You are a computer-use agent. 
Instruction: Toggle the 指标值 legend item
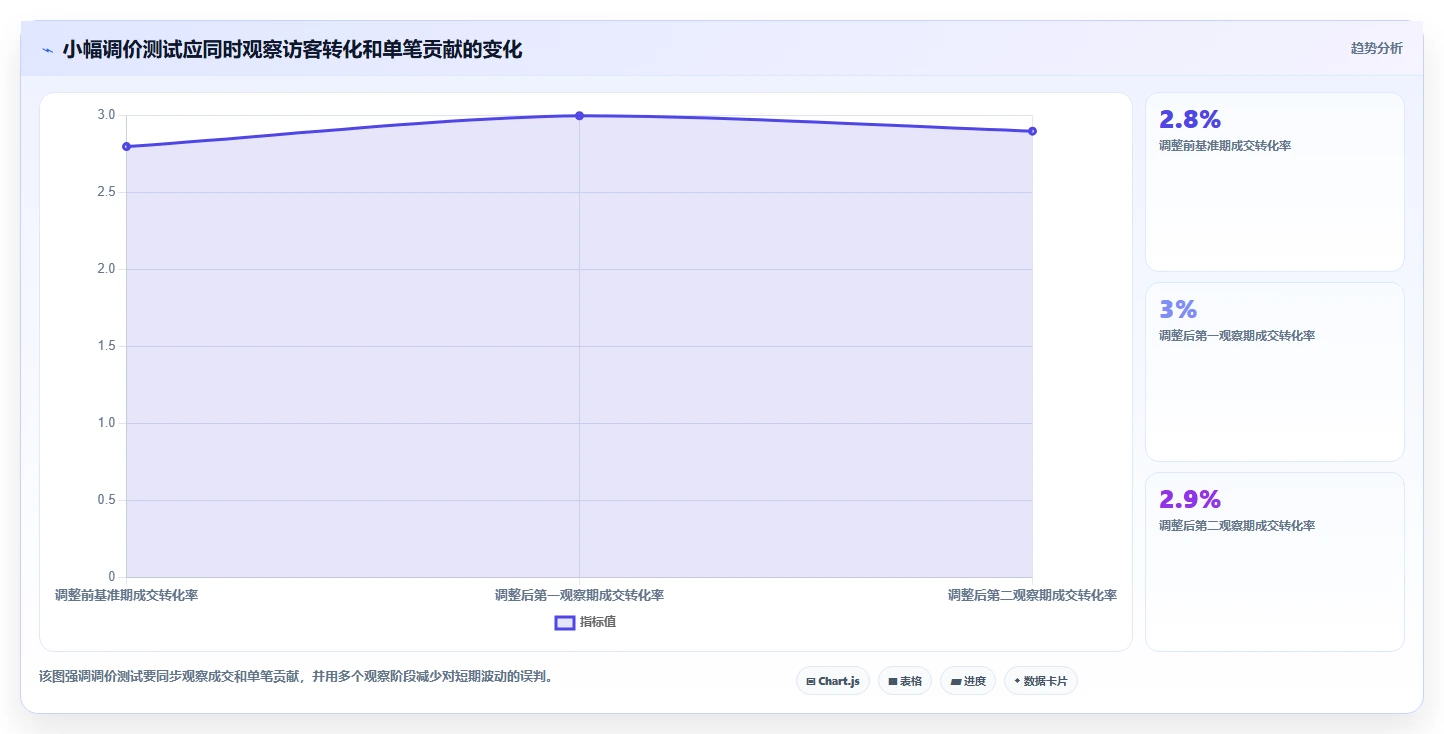(586, 622)
